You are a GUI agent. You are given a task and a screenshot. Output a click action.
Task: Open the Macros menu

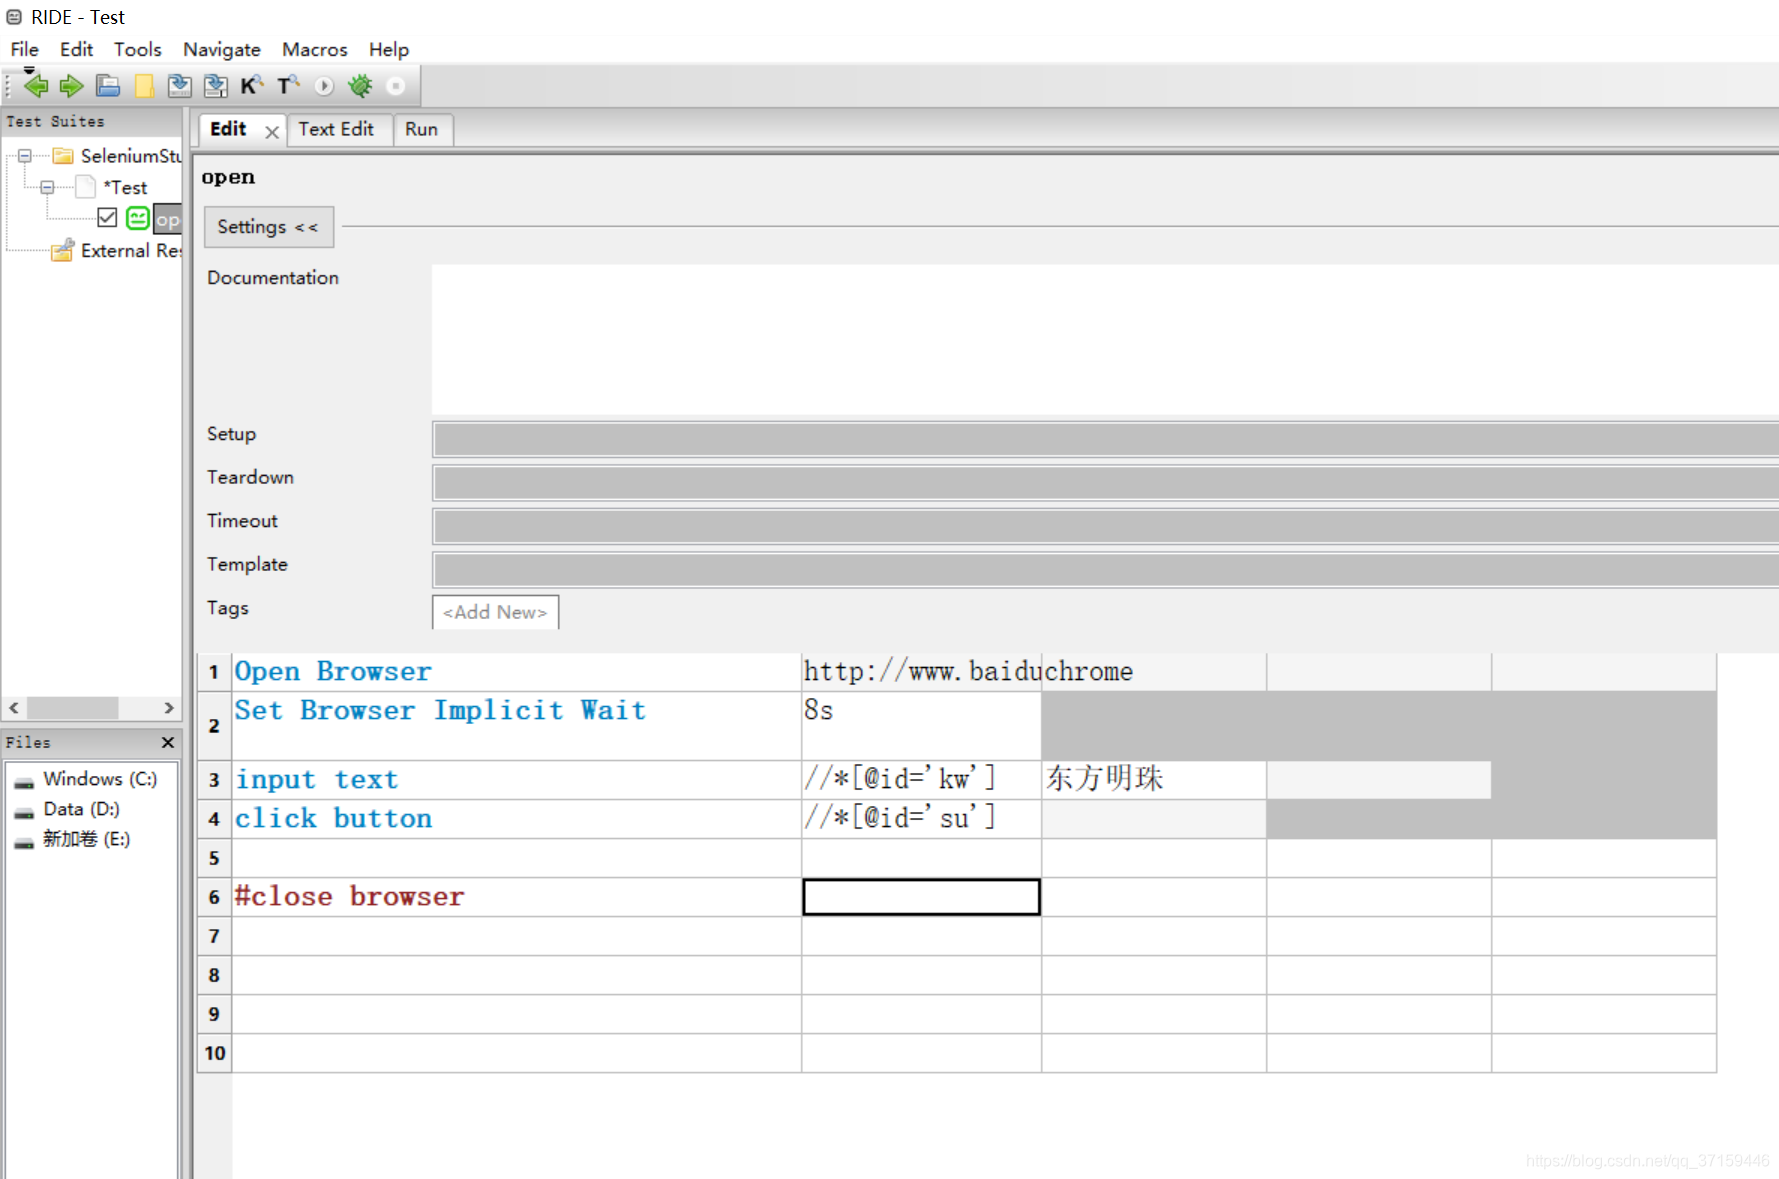(x=314, y=49)
